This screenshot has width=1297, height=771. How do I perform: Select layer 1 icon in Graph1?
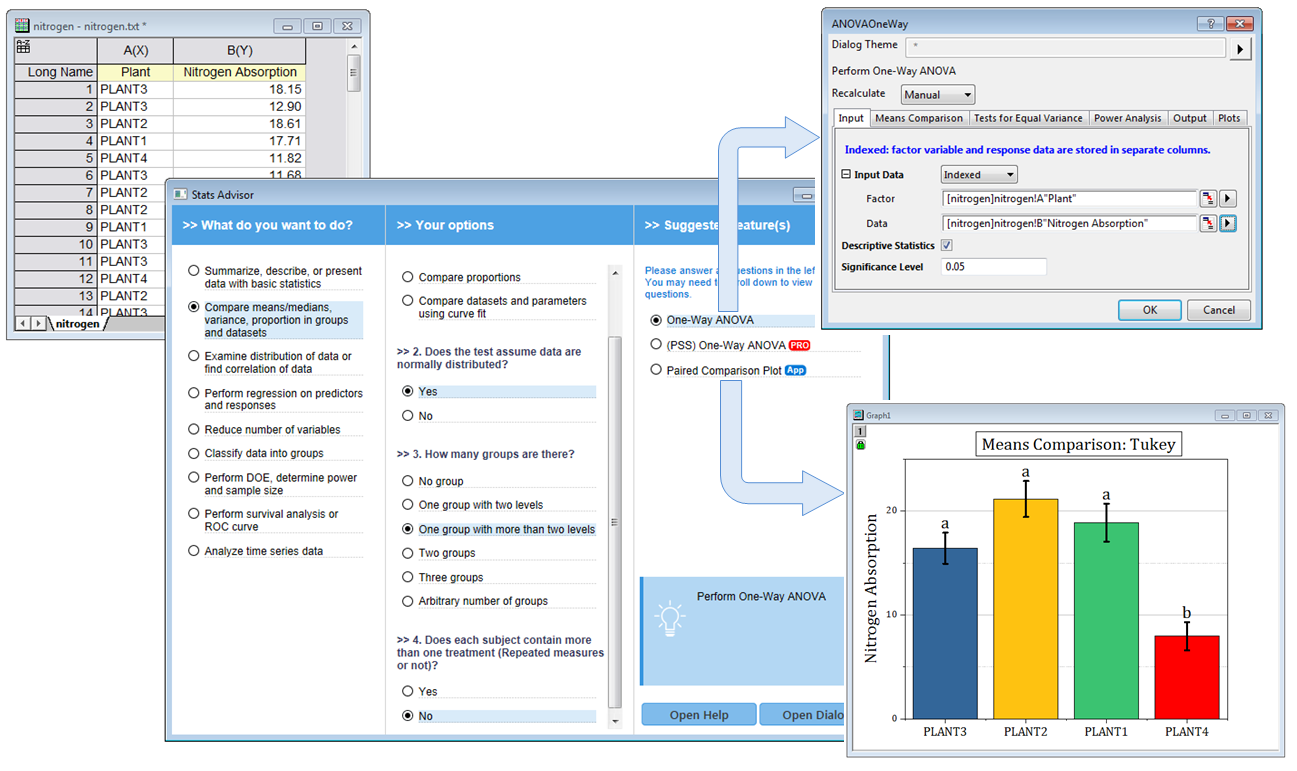coord(860,431)
